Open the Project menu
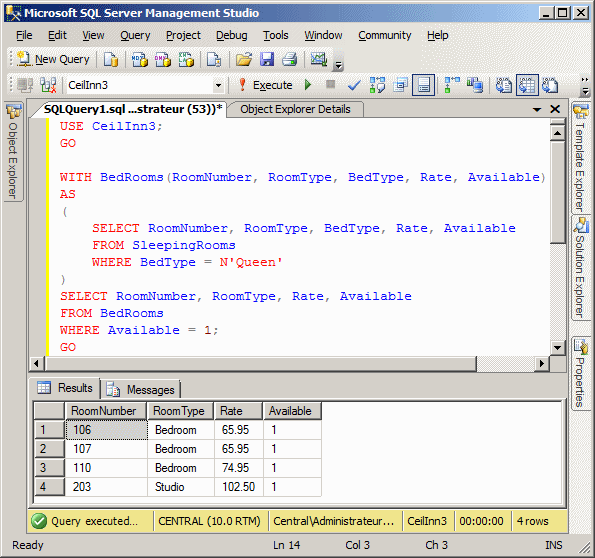 [x=183, y=35]
